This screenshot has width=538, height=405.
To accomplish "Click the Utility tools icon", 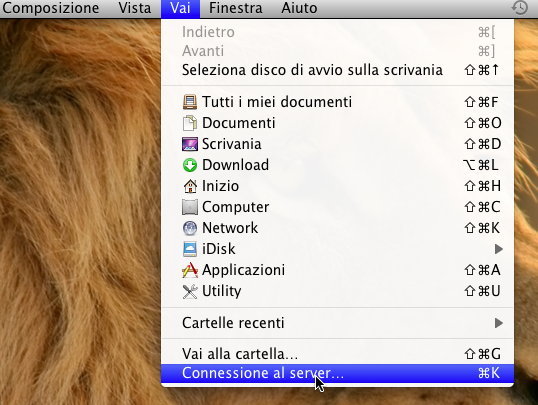I will tap(190, 291).
